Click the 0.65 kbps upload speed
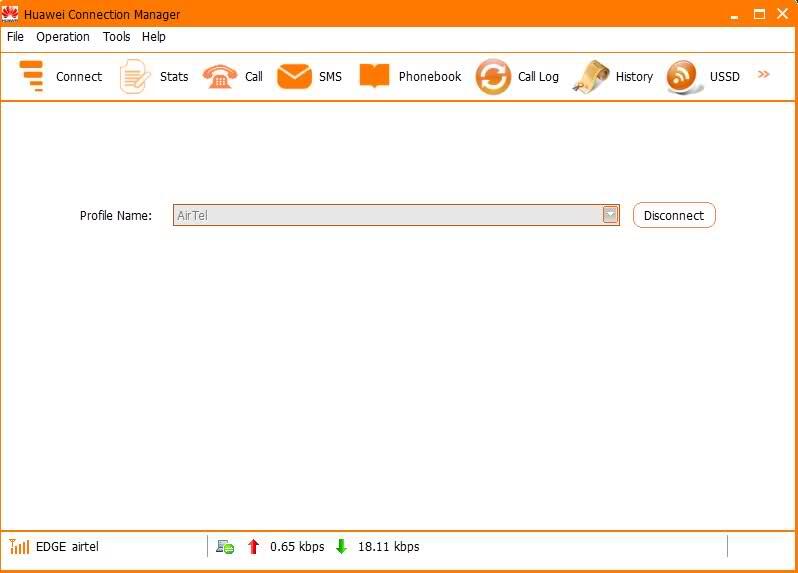798x573 pixels. pyautogui.click(x=297, y=547)
